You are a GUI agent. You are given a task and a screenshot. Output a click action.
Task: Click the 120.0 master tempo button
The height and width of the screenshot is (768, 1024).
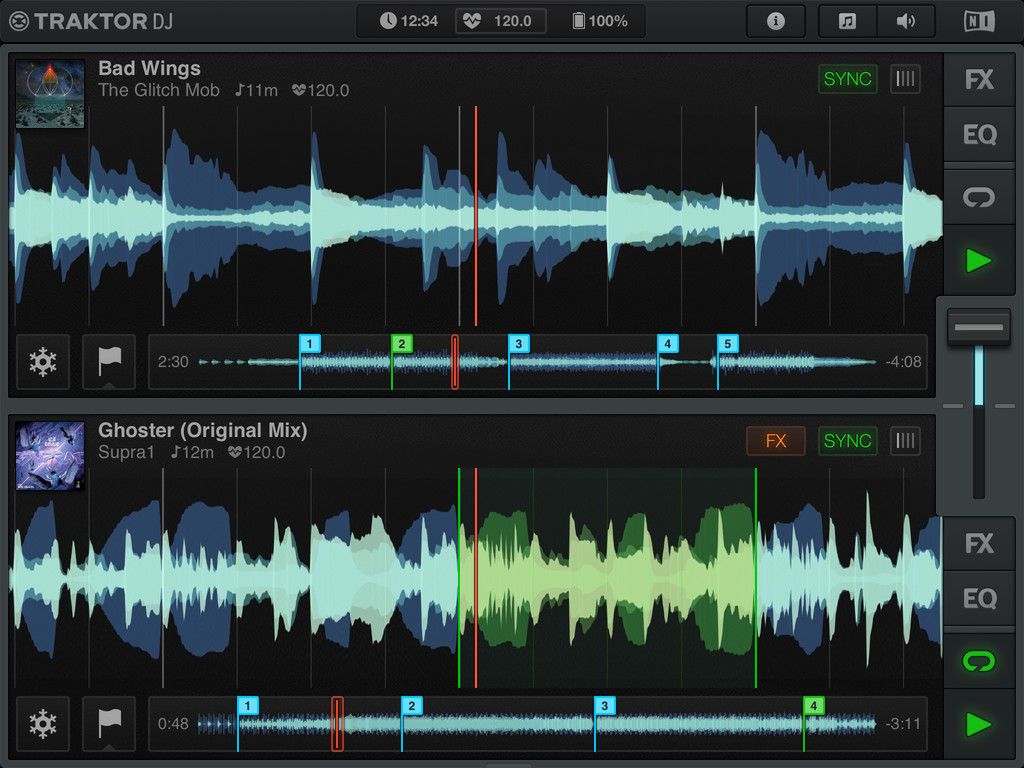(x=500, y=22)
